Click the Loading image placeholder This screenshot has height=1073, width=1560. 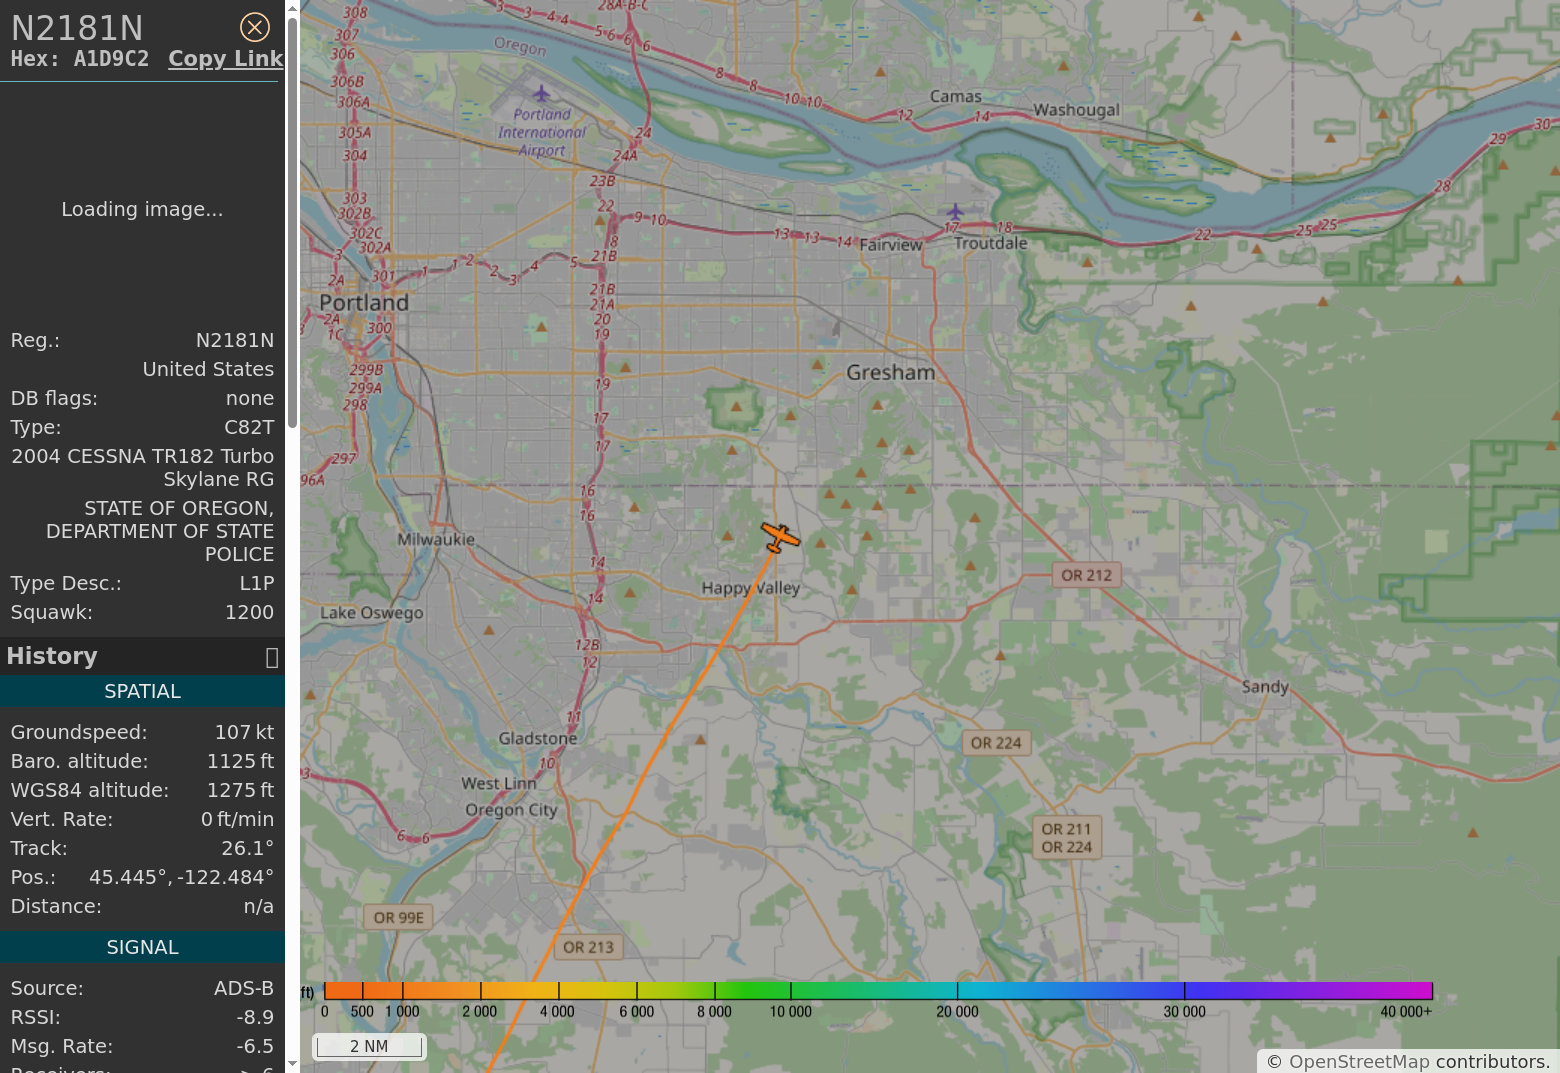tap(142, 209)
